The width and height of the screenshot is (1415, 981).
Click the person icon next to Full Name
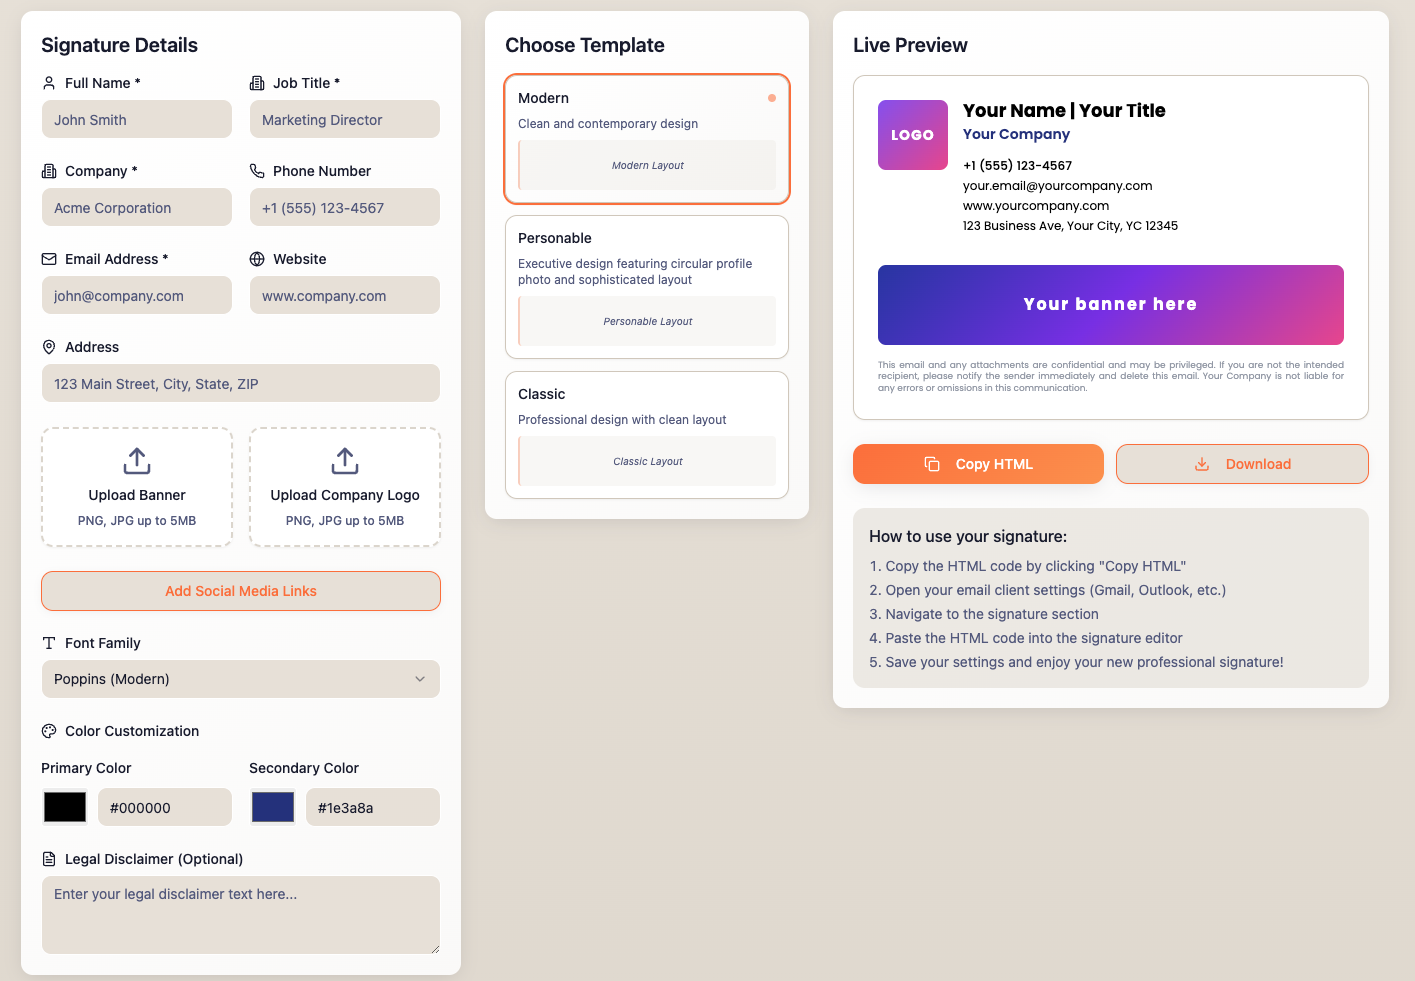(x=48, y=83)
